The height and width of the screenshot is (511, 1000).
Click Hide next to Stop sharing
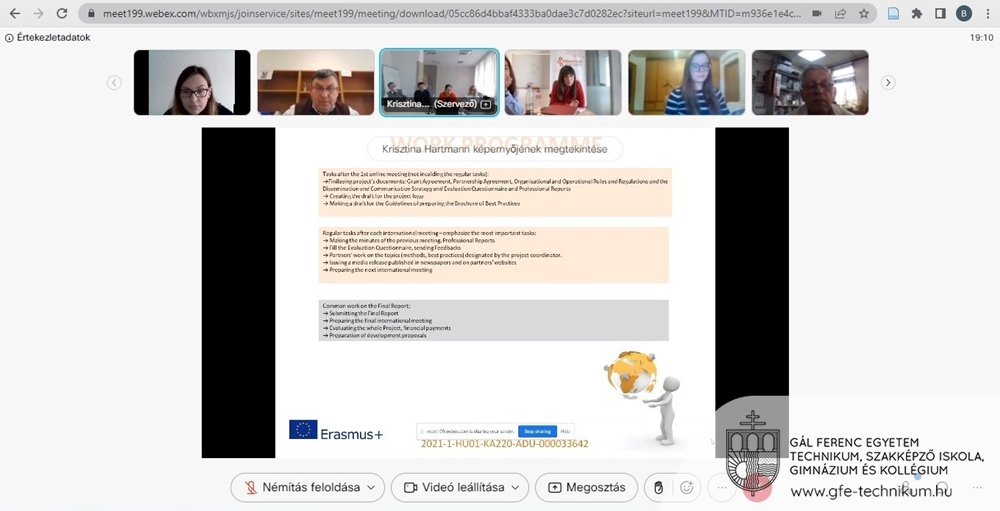(565, 431)
